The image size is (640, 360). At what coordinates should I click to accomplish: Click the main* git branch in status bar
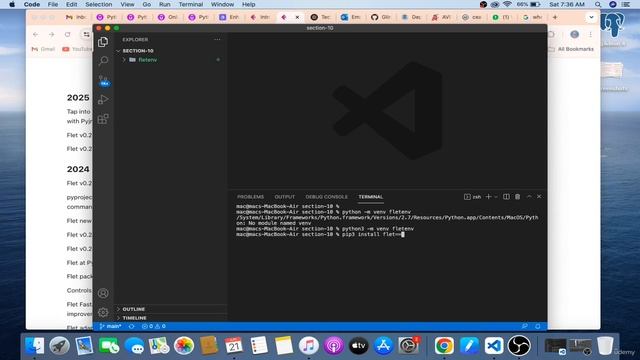tap(110, 326)
